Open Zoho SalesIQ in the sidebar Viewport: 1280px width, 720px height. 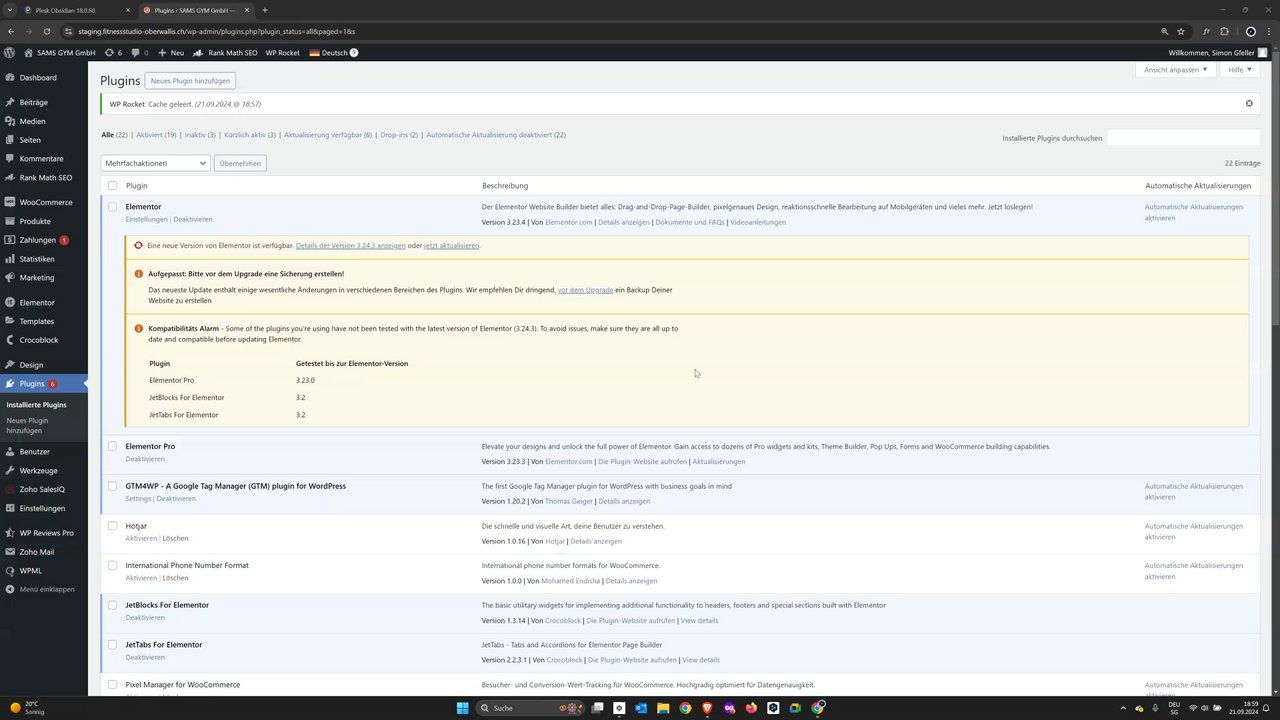pyautogui.click(x=44, y=489)
